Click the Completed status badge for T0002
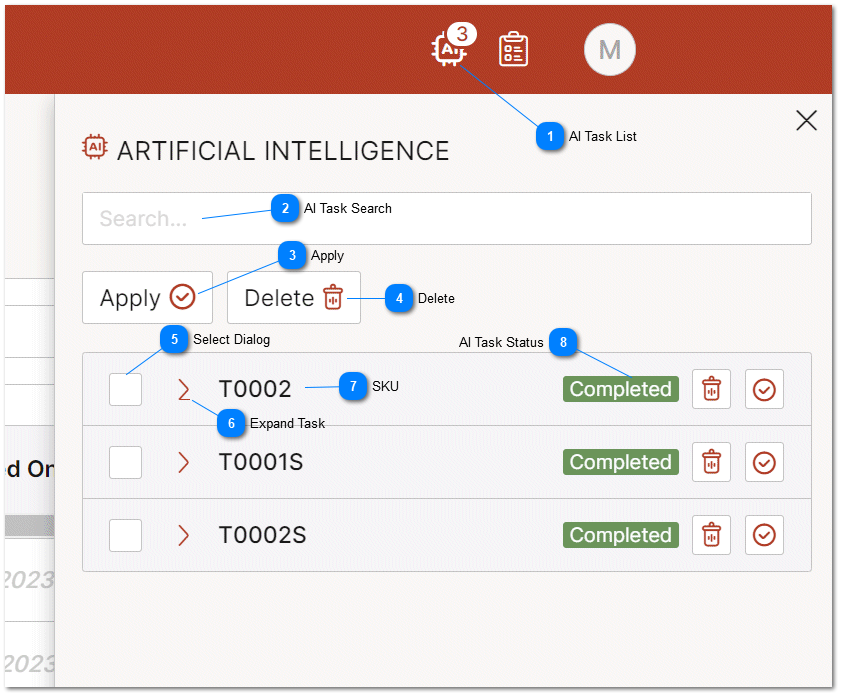The height and width of the screenshot is (696, 841). click(x=620, y=389)
